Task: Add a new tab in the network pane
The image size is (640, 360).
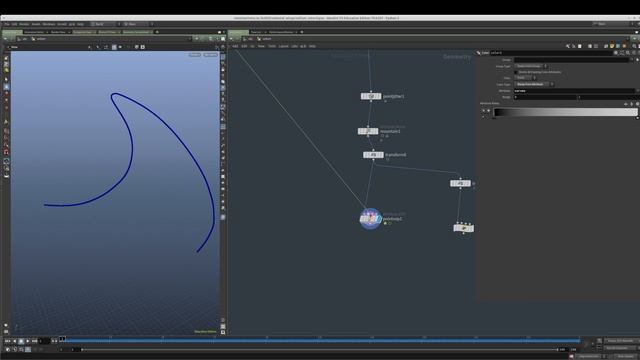Action: point(302,32)
